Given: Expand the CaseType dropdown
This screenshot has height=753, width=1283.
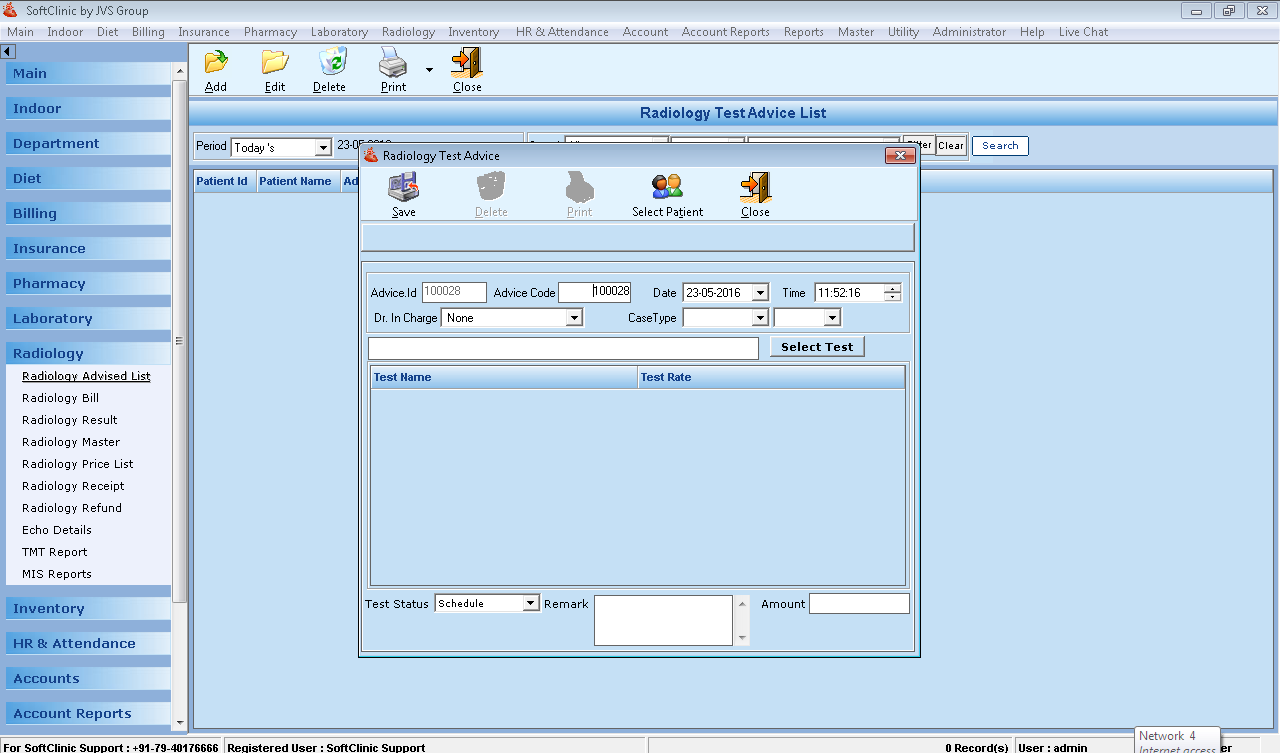Looking at the screenshot, I should pos(759,318).
